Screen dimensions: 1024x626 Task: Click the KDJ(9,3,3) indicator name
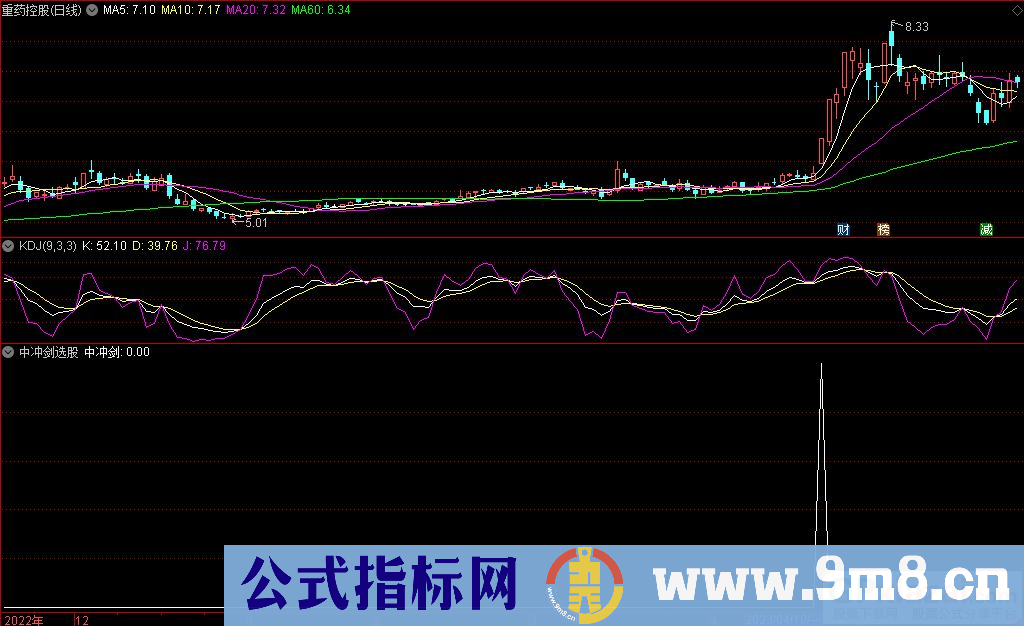[x=48, y=246]
